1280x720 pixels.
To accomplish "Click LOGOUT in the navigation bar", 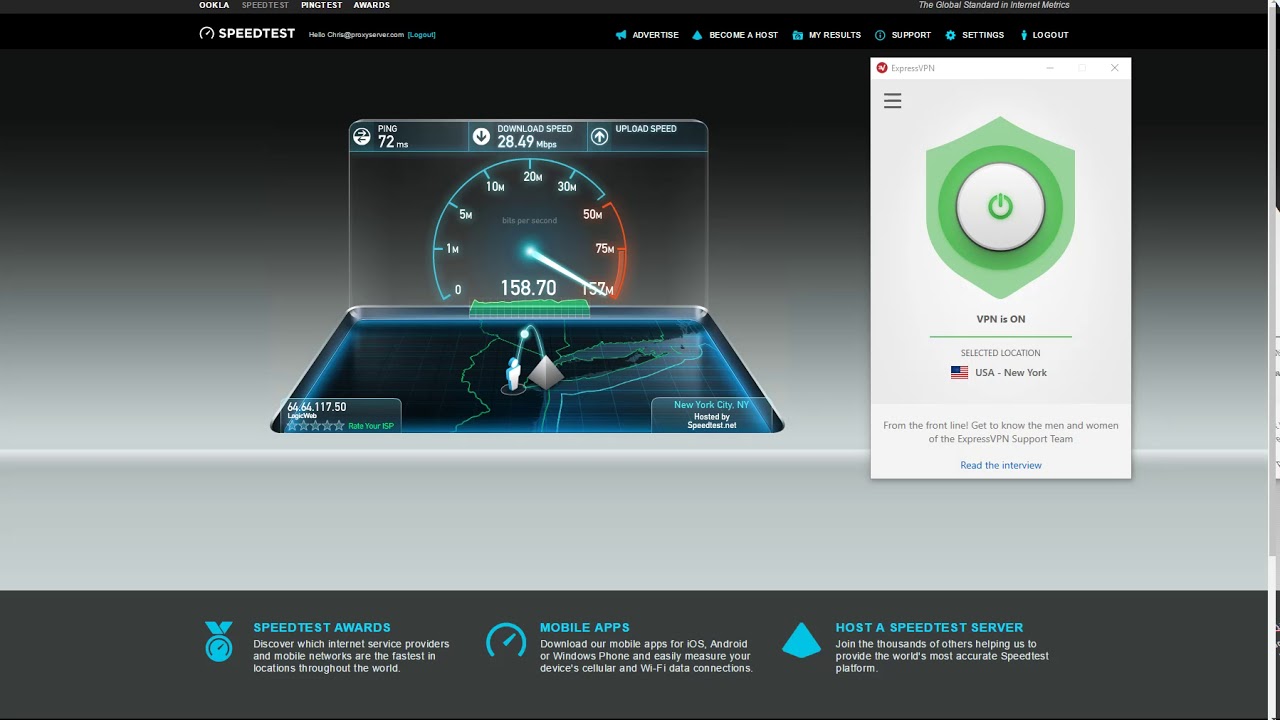I will 1050,35.
